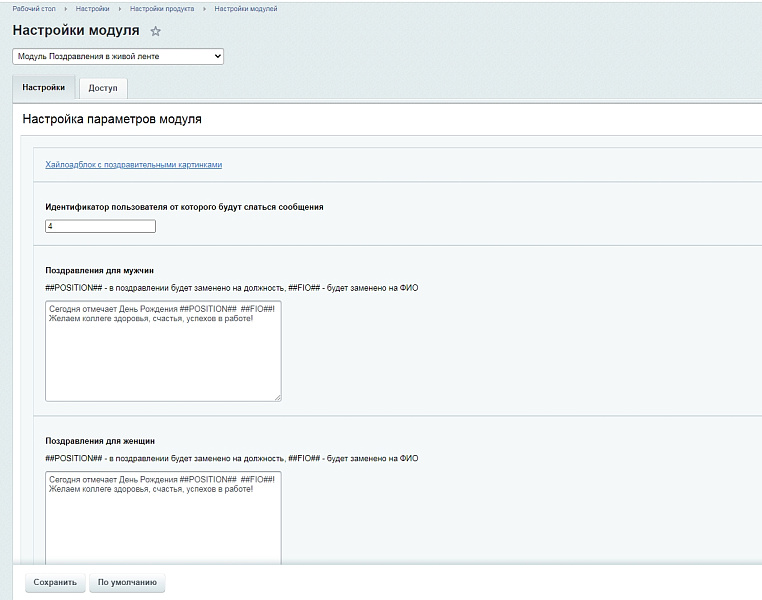Click resize grip of men's greeting textarea
The height and width of the screenshot is (600, 762).
[x=277, y=397]
